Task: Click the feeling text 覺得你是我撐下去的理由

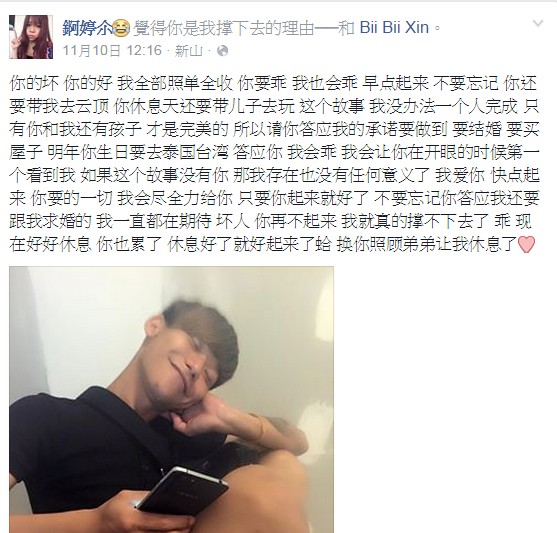Action: point(223,28)
